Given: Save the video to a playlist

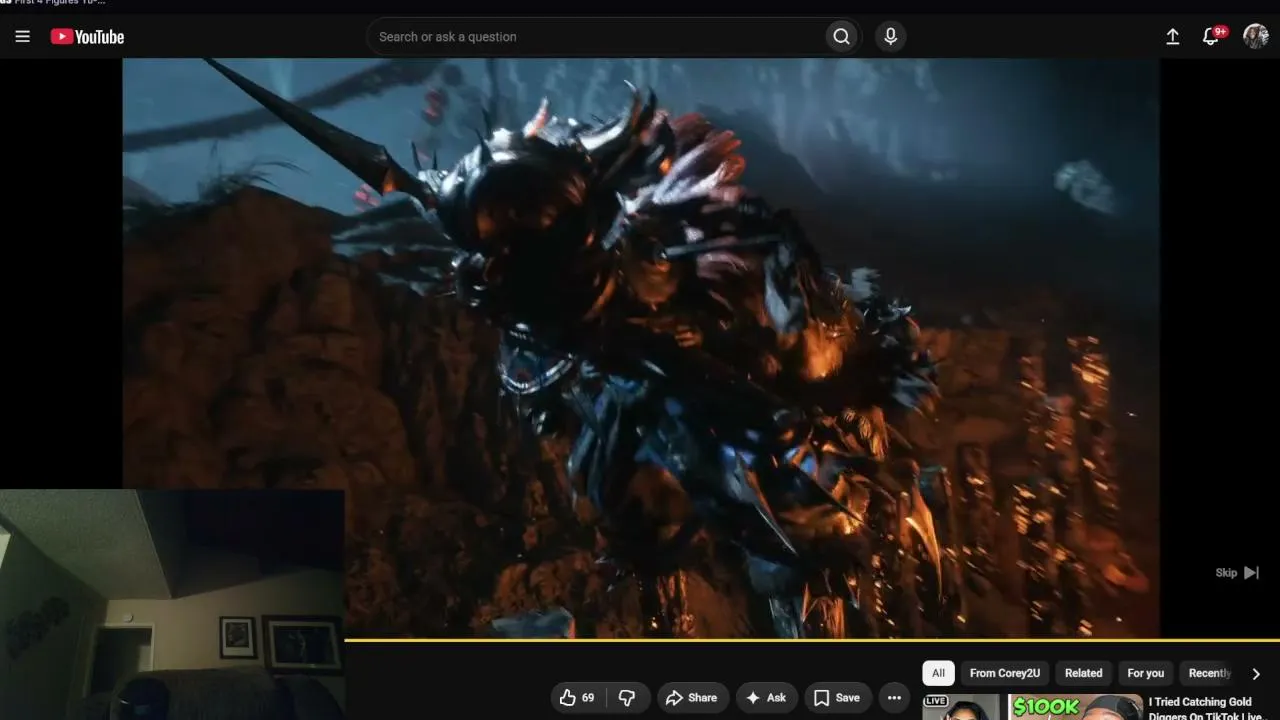Looking at the screenshot, I should [x=837, y=698].
